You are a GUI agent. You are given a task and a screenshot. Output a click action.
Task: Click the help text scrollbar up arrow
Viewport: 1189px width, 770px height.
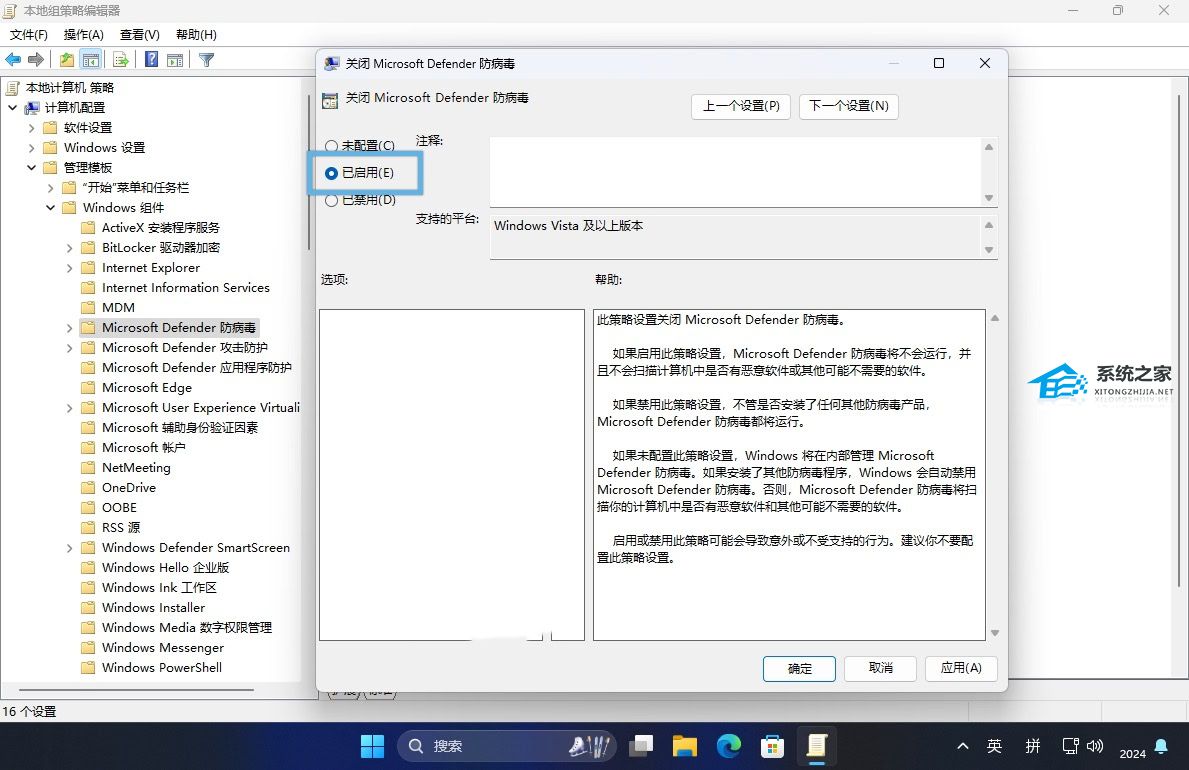pos(995,318)
